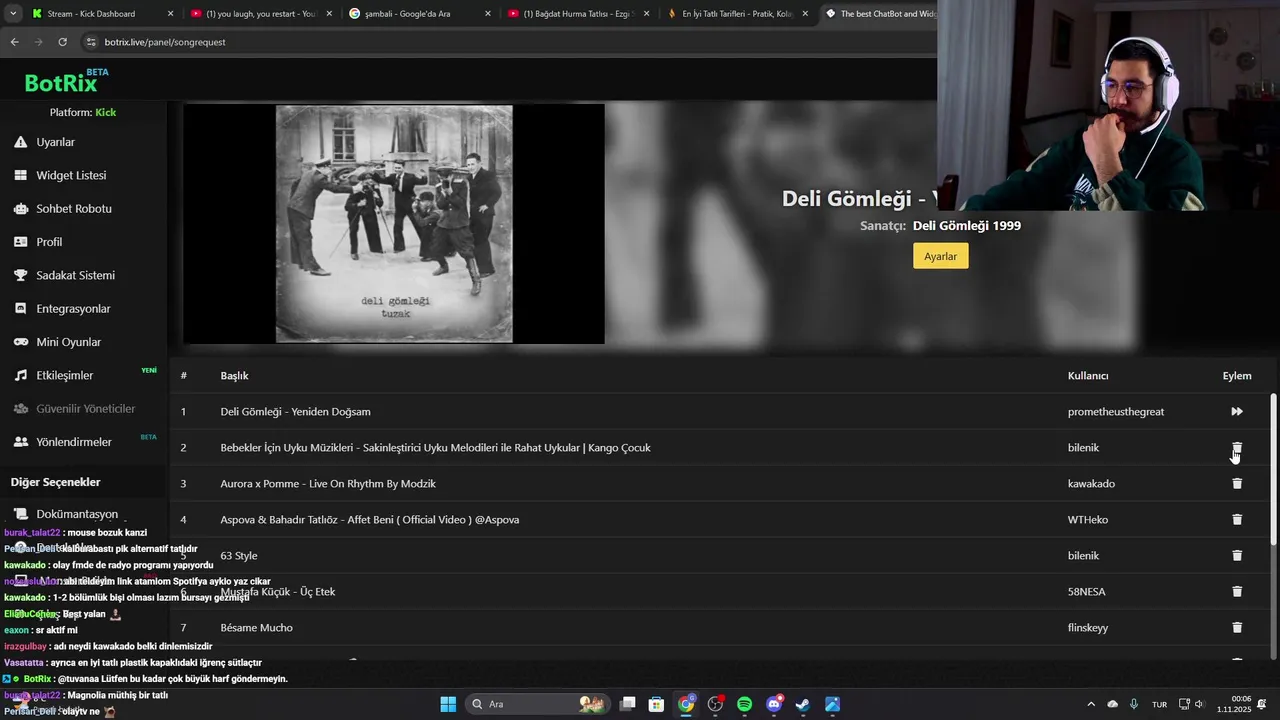Click the browser back arrow
Screen dimensions: 1280x720
pos(14,42)
